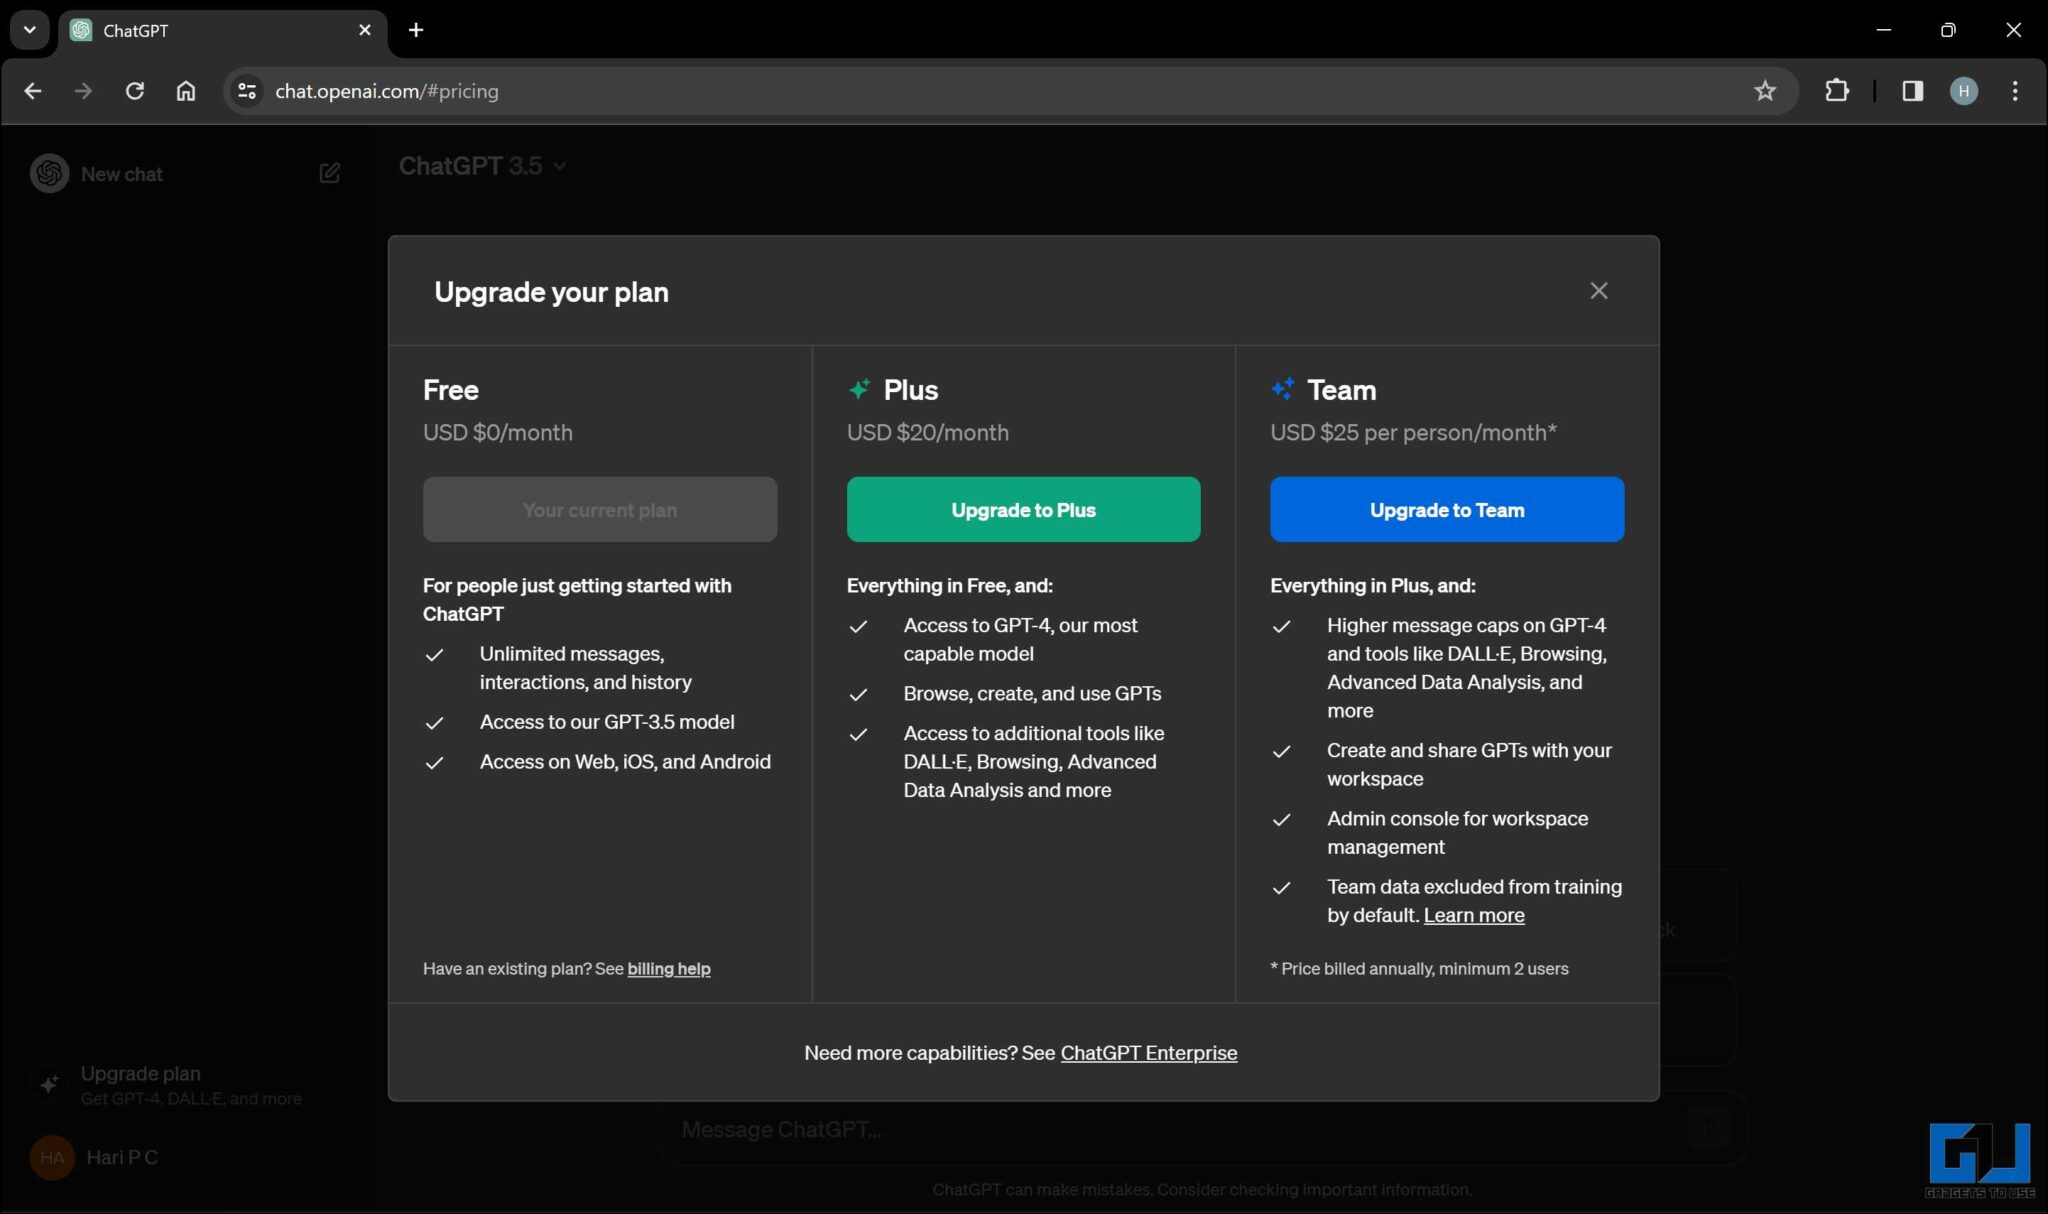Screen dimensions: 2048x1214
Task: Open the Chrome three-dot menu
Action: (2014, 91)
